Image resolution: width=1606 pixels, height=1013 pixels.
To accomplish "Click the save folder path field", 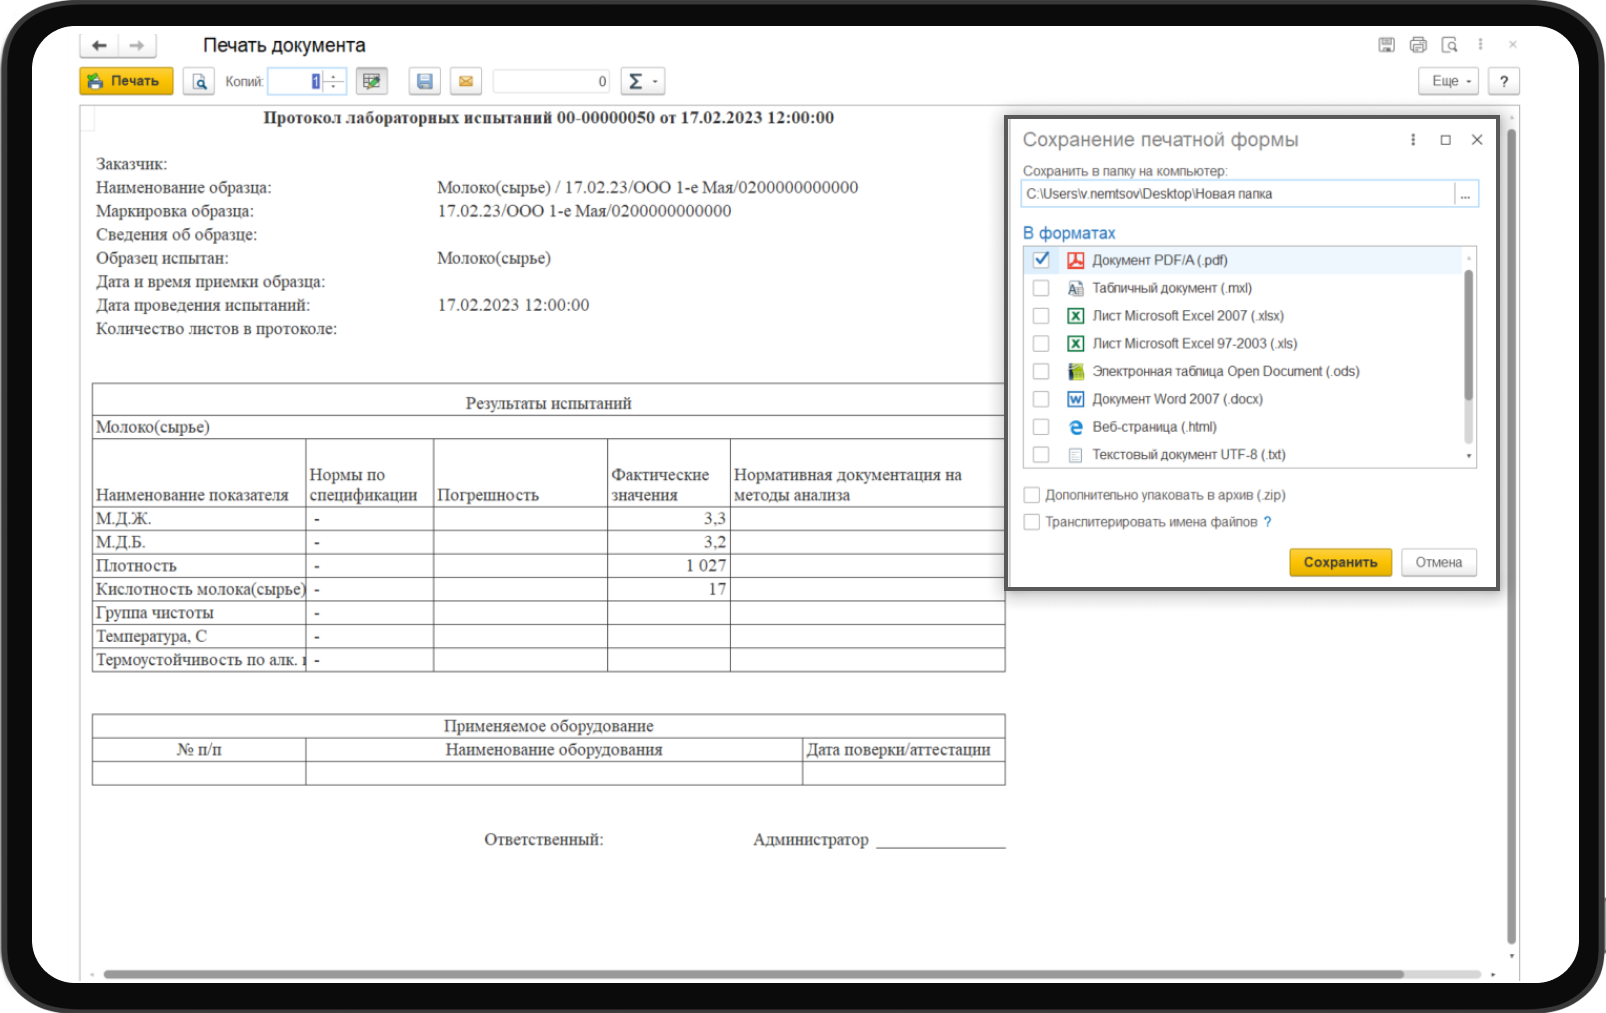I will click(1238, 194).
